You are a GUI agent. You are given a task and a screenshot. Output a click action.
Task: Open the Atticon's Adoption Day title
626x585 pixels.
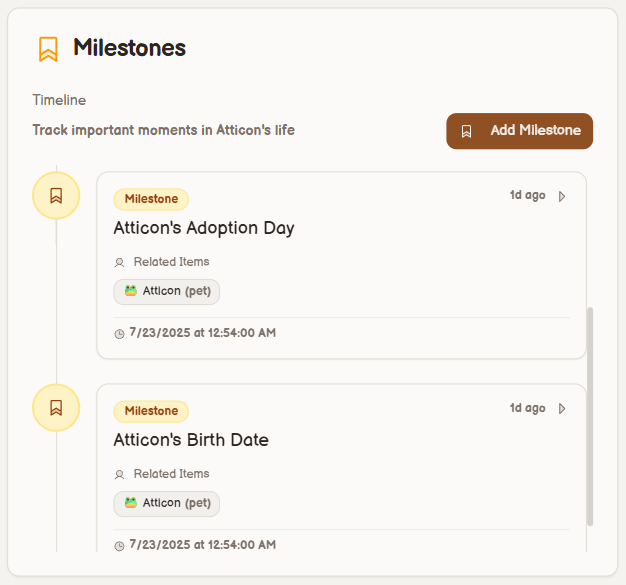pyautogui.click(x=204, y=228)
